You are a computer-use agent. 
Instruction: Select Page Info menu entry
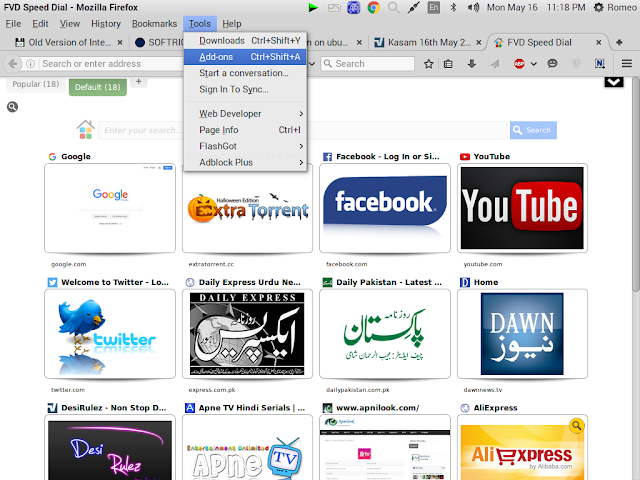click(245, 130)
